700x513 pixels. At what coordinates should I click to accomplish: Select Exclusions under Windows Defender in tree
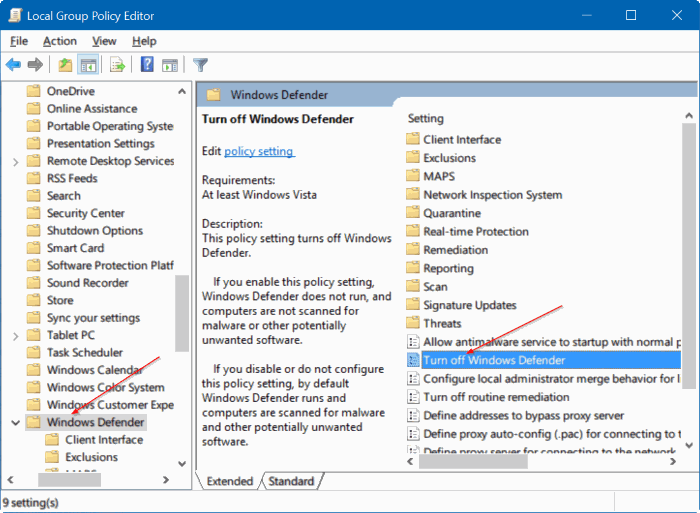tap(92, 457)
